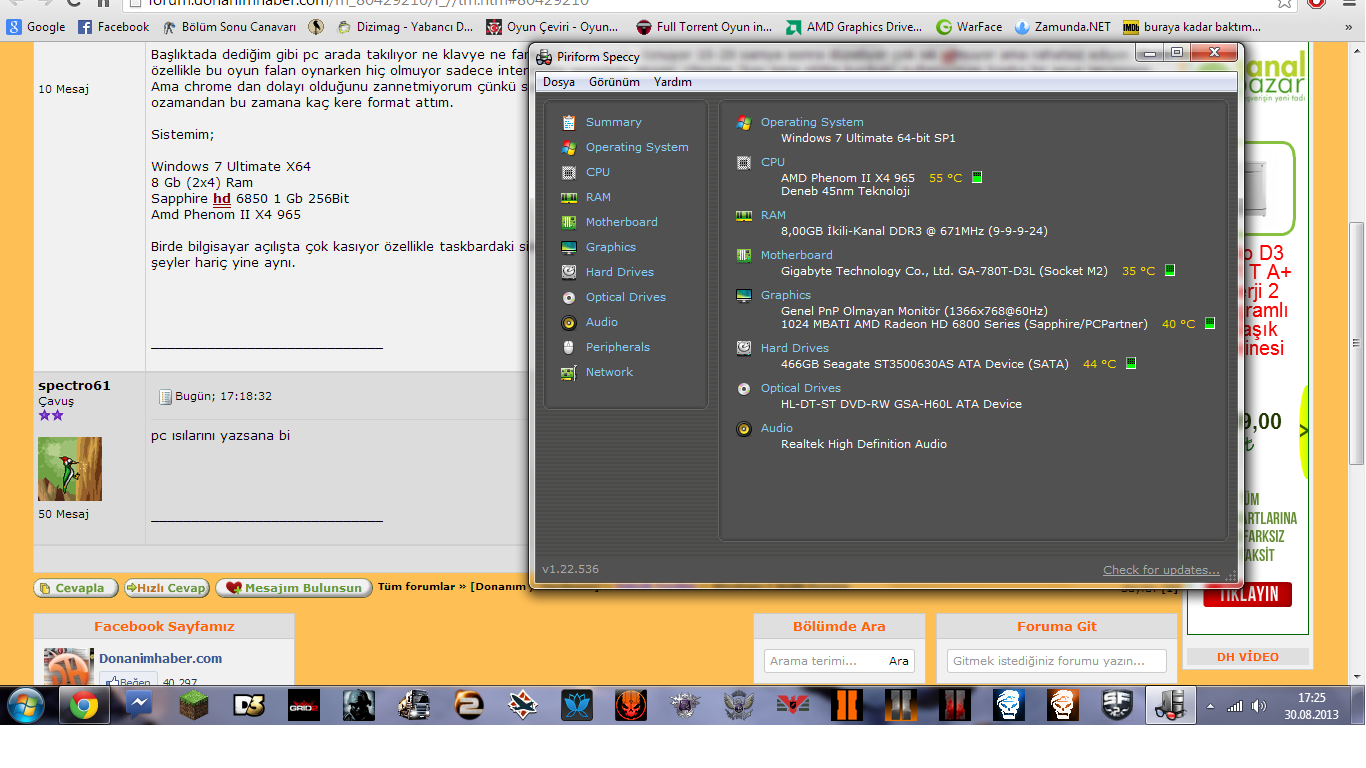The height and width of the screenshot is (768, 1366).
Task: Select the CPU temperature 55 °C value
Action: point(945,178)
